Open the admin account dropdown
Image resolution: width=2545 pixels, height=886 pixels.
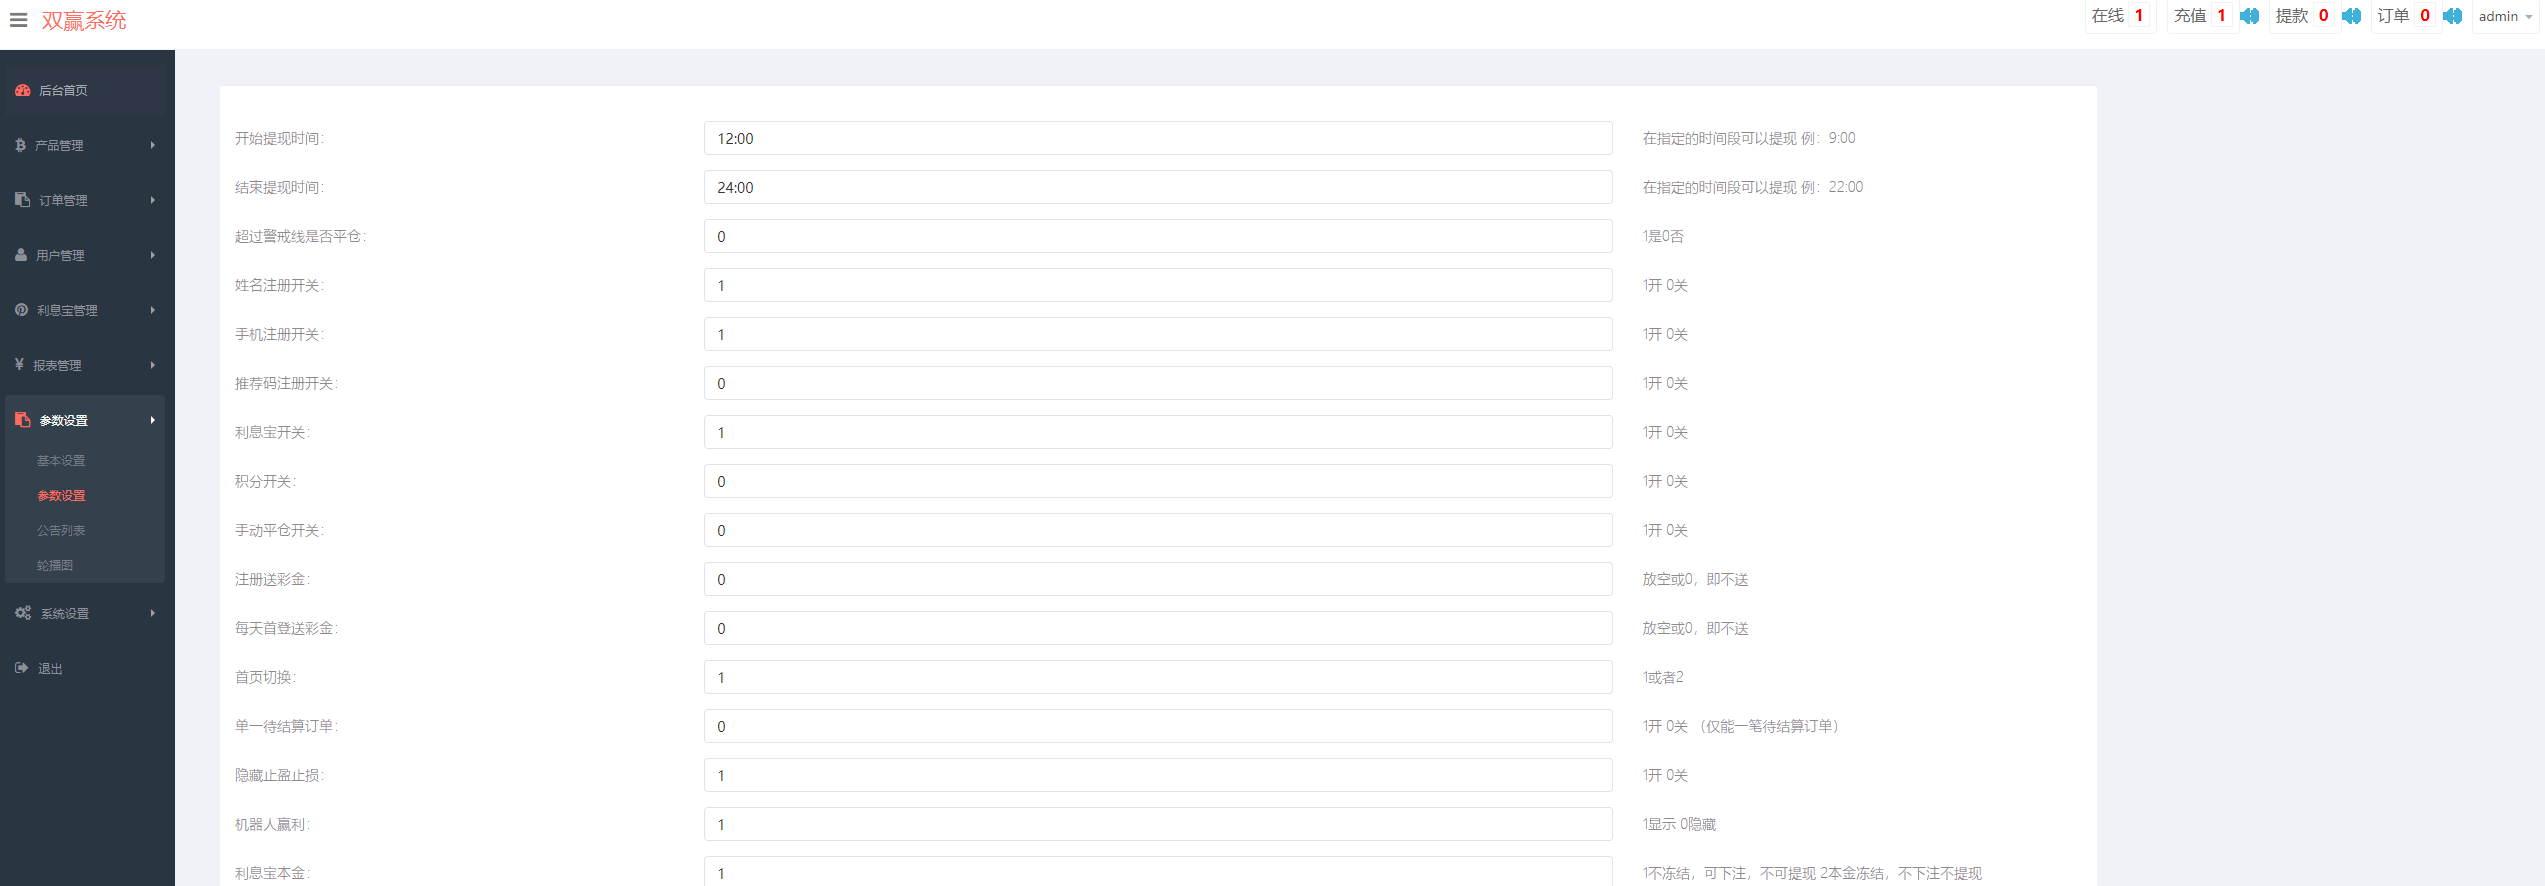coord(2504,17)
